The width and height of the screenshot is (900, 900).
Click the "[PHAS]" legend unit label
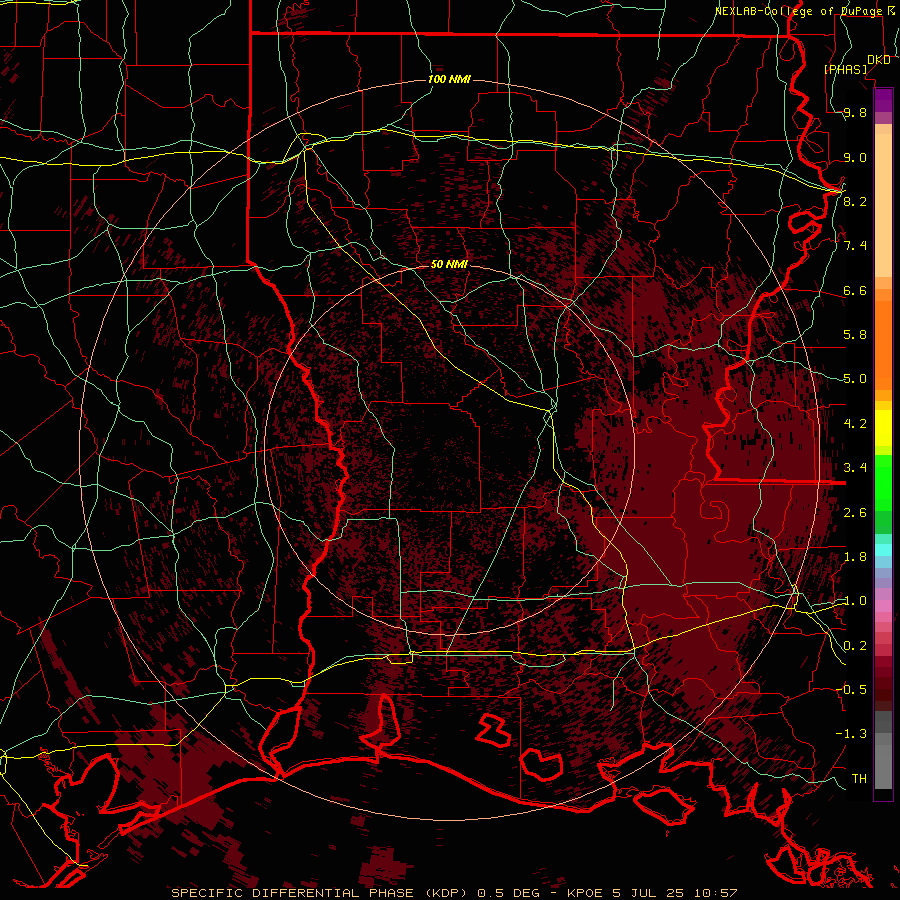pyautogui.click(x=846, y=69)
